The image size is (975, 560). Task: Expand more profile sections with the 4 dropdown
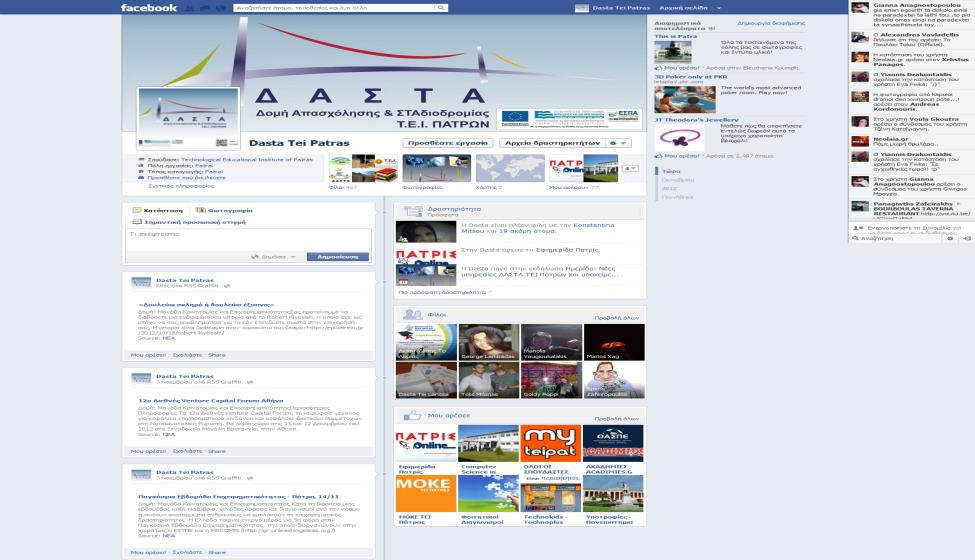631,168
